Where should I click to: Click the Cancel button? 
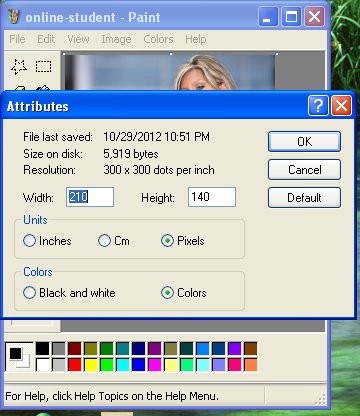tap(304, 169)
